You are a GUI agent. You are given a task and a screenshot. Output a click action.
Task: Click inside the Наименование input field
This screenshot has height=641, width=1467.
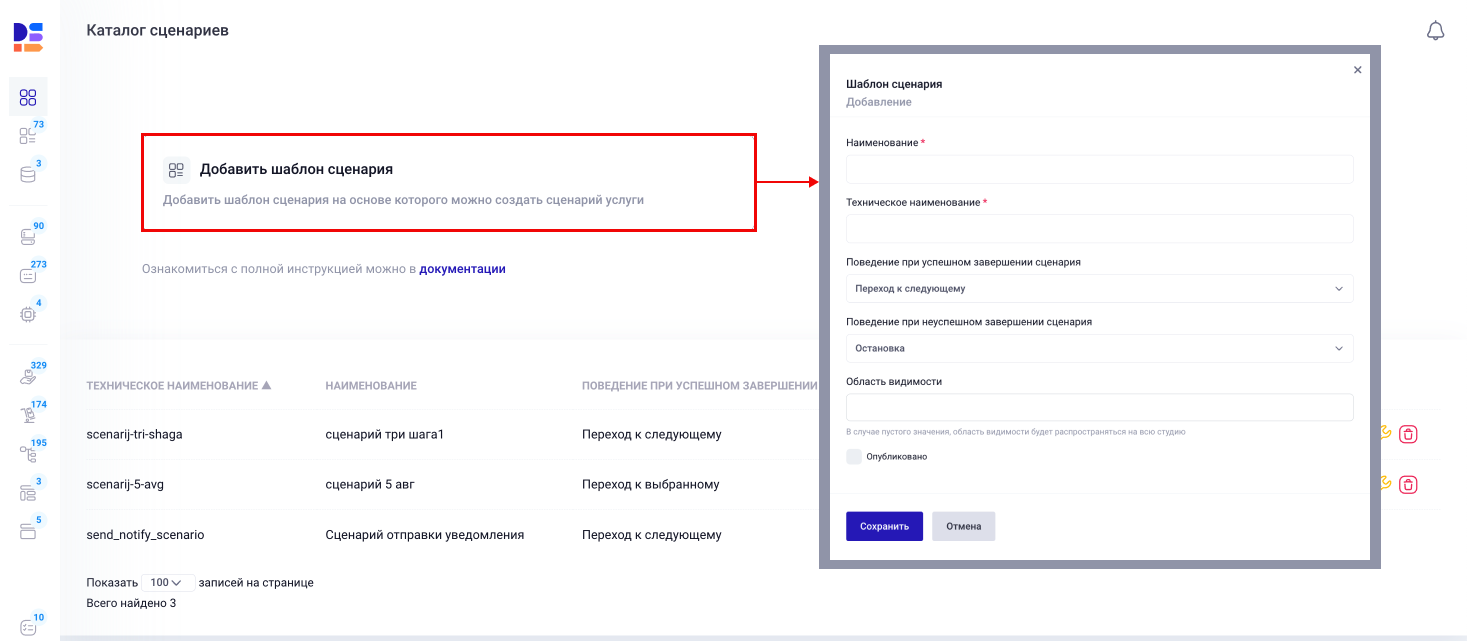1099,169
